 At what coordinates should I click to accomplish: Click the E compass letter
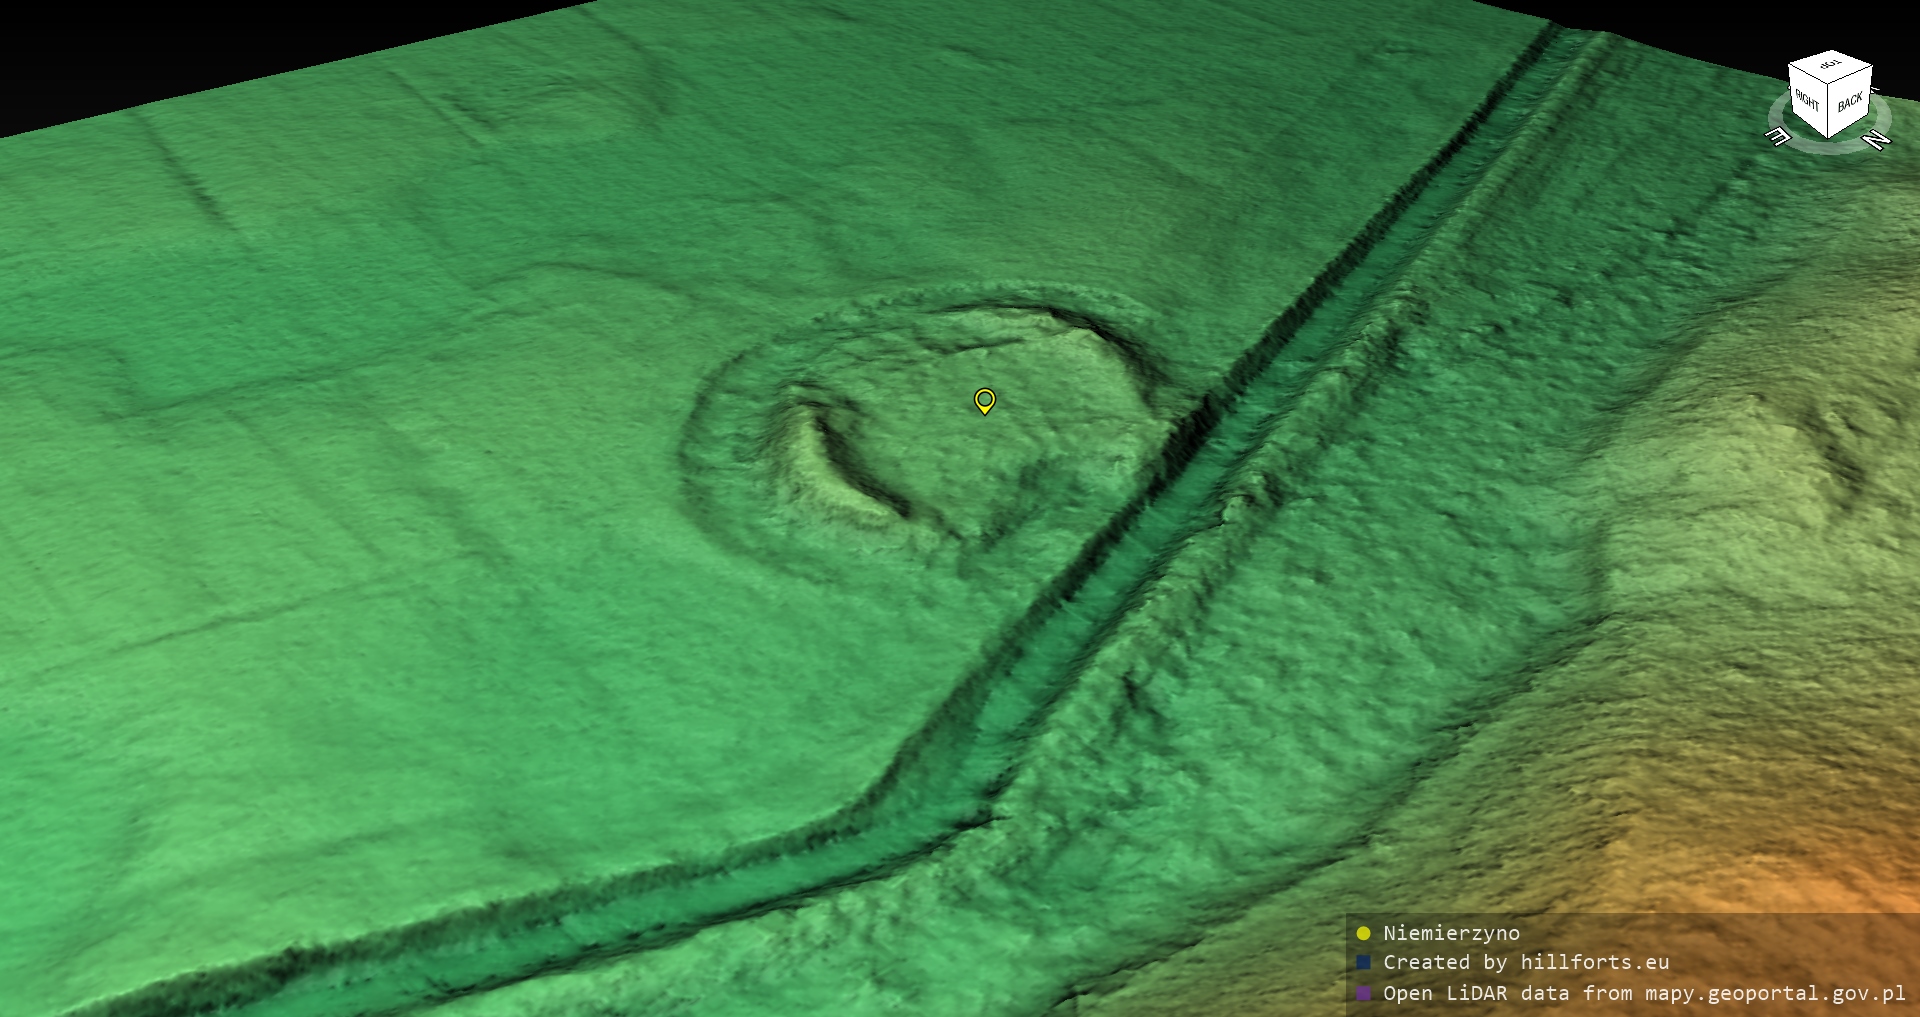point(1777,136)
